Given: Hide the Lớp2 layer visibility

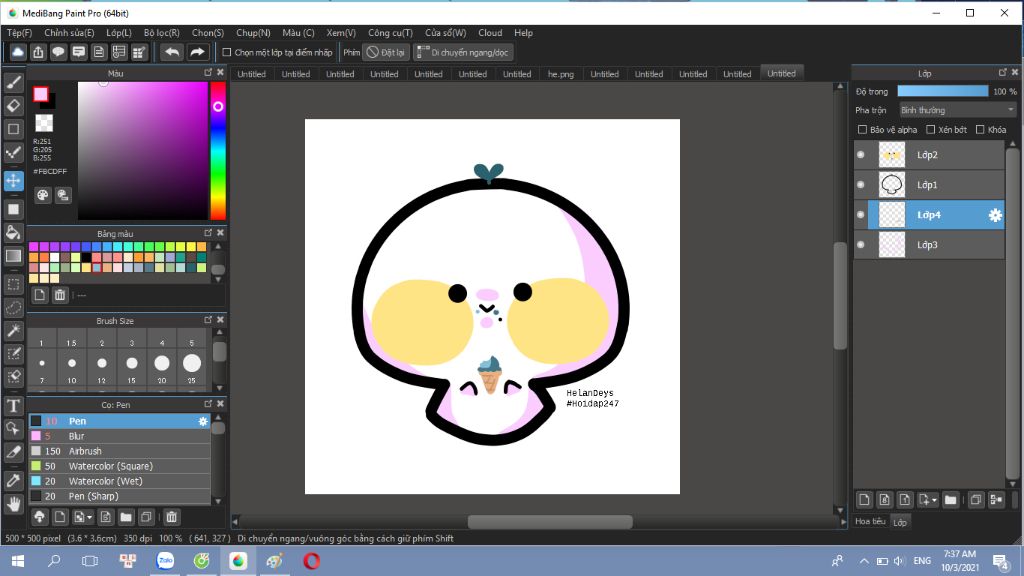Looking at the screenshot, I should coord(861,155).
